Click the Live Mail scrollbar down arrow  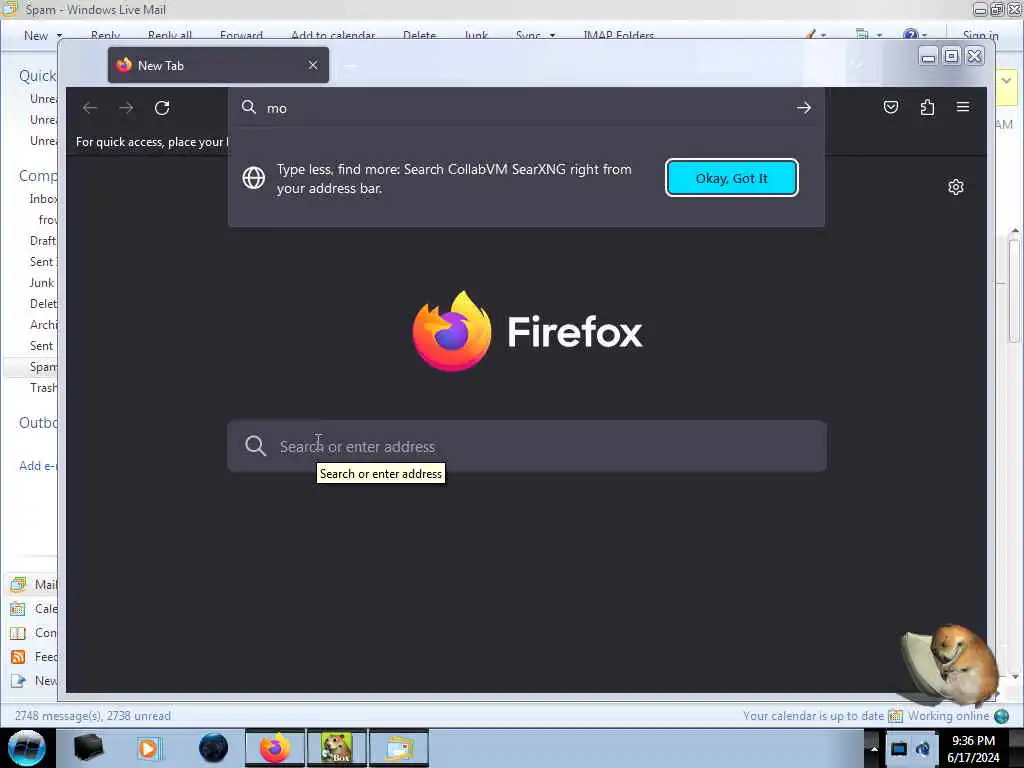pyautogui.click(x=1014, y=677)
